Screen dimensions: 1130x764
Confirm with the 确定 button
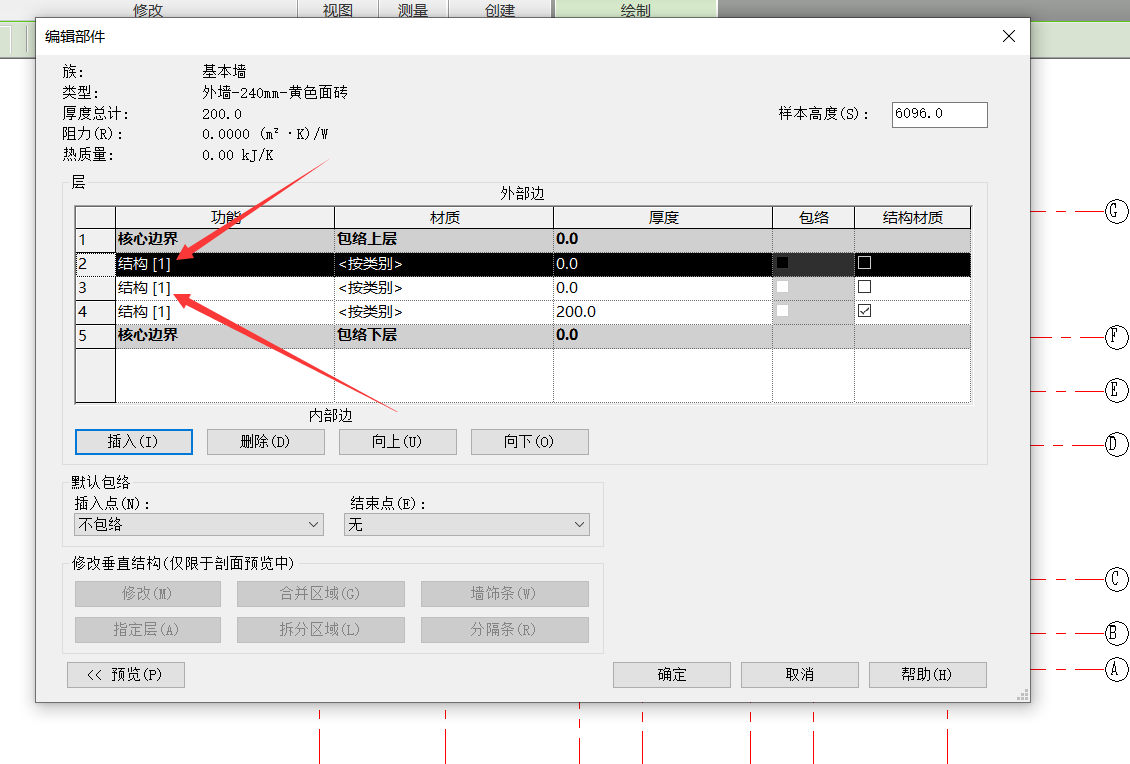point(671,675)
